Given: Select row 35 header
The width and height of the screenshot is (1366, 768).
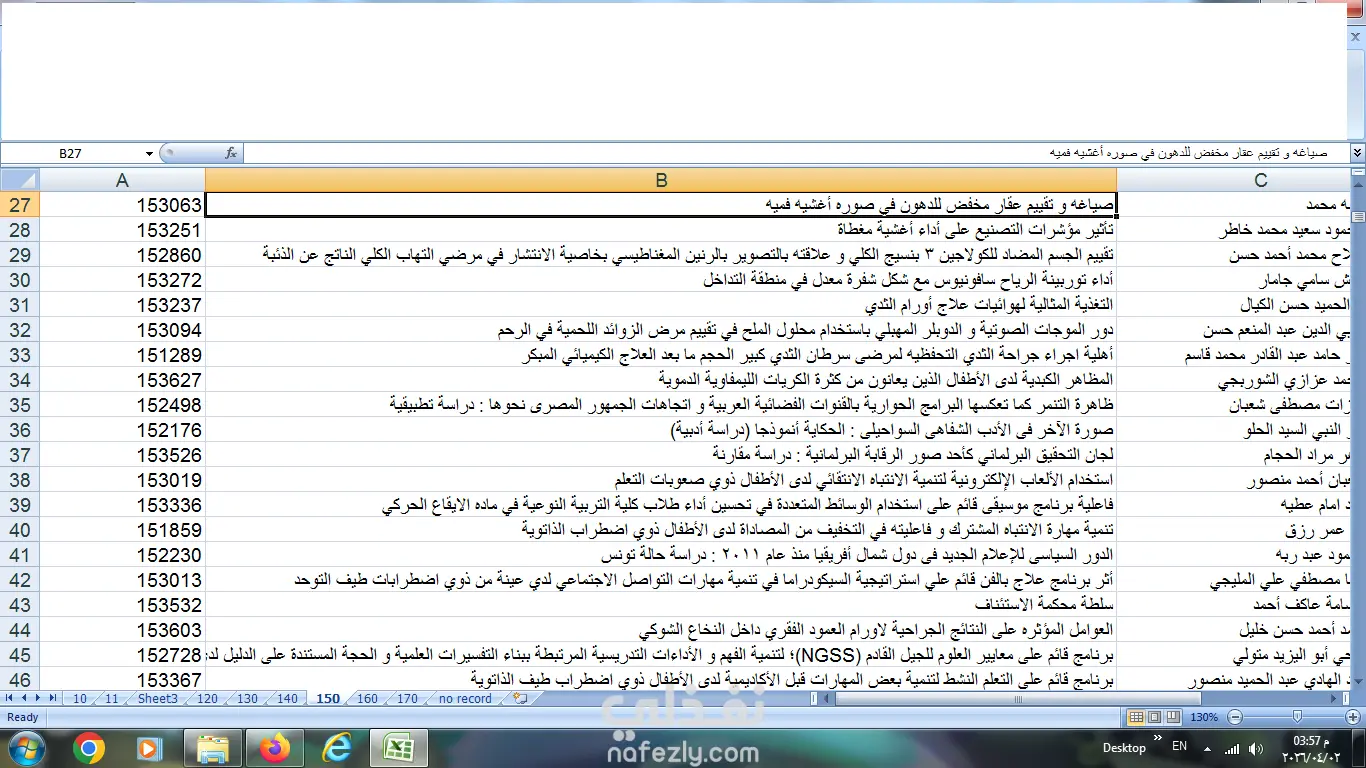Looking at the screenshot, I should [20, 405].
